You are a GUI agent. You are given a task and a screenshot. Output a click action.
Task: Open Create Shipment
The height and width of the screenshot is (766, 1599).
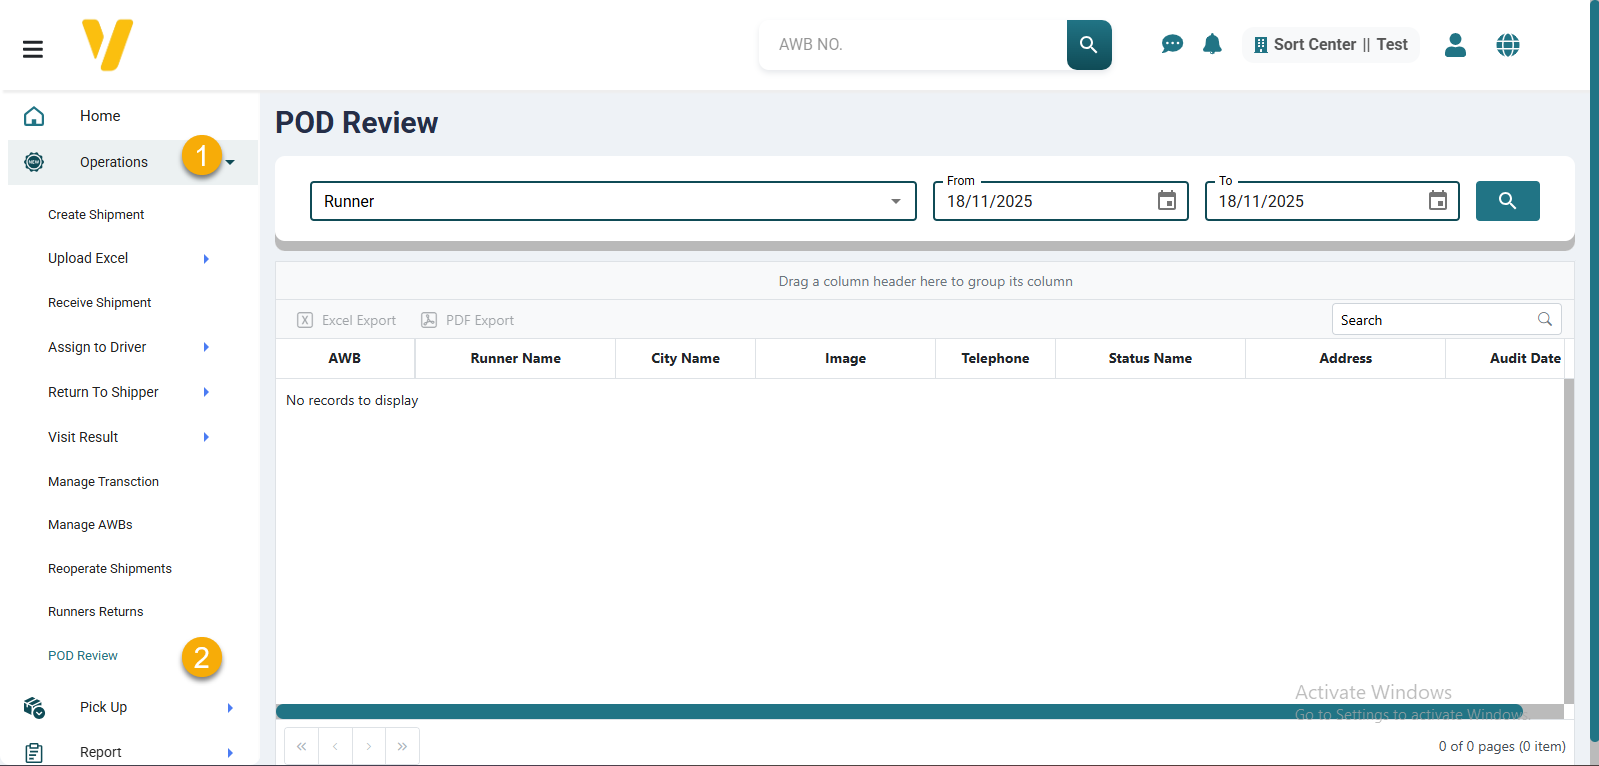(96, 215)
